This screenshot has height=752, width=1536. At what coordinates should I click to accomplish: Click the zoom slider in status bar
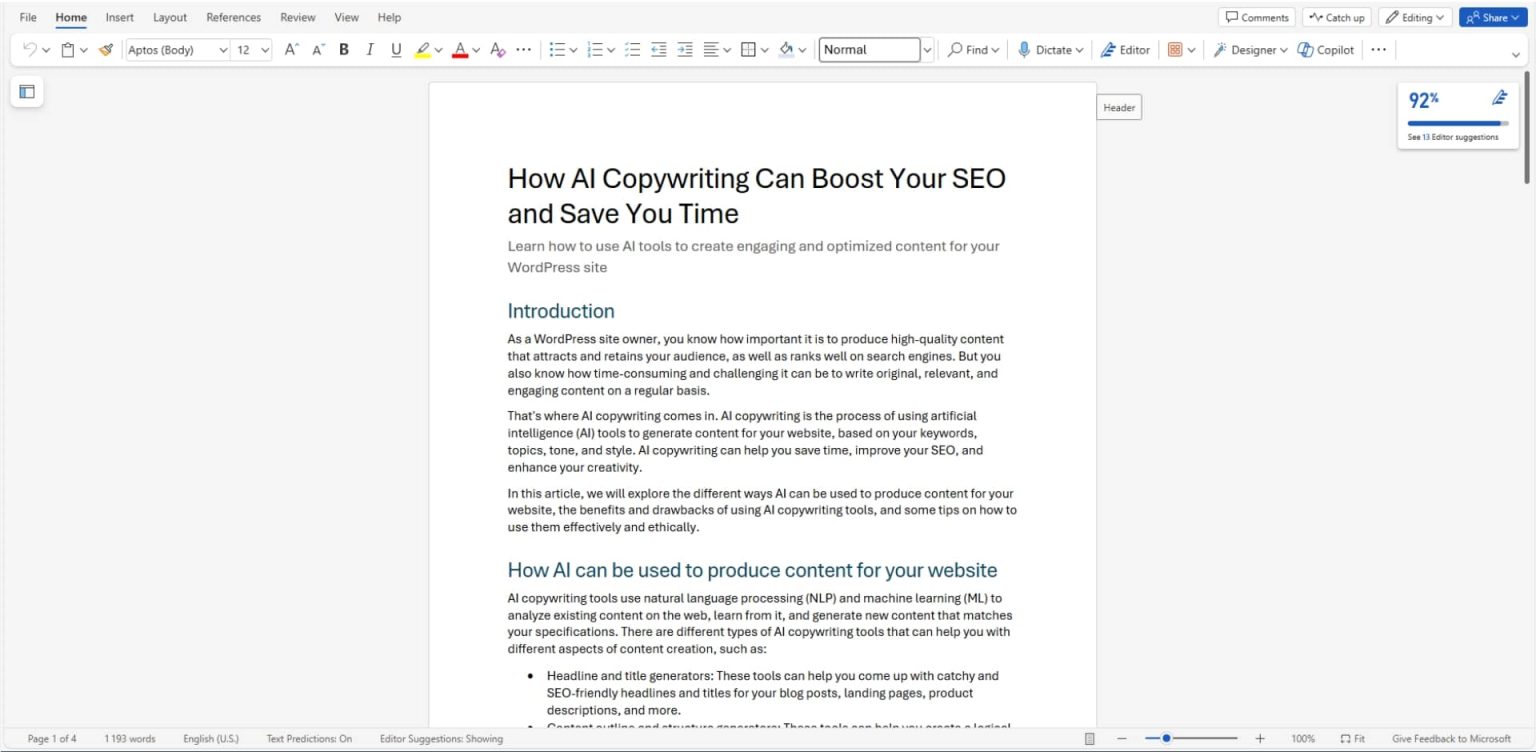(x=1191, y=739)
